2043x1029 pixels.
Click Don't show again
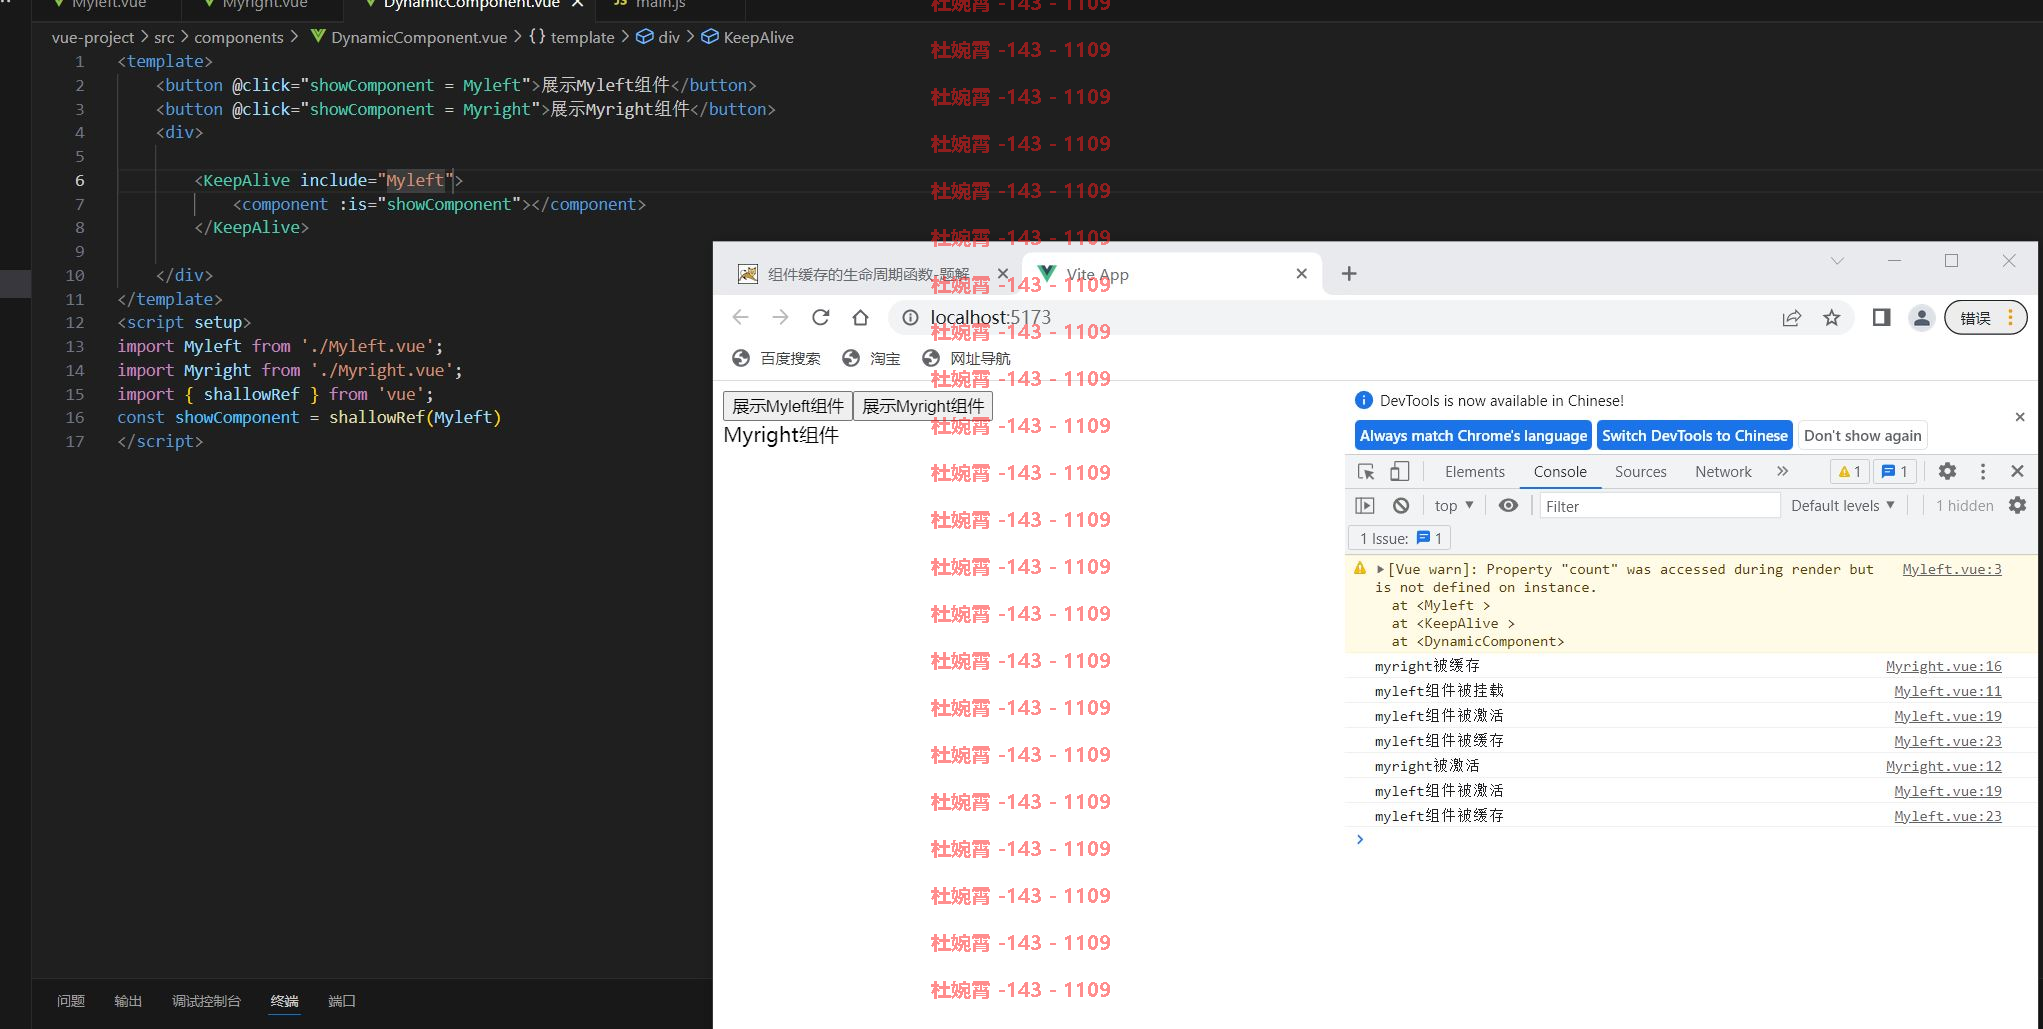tap(1862, 436)
